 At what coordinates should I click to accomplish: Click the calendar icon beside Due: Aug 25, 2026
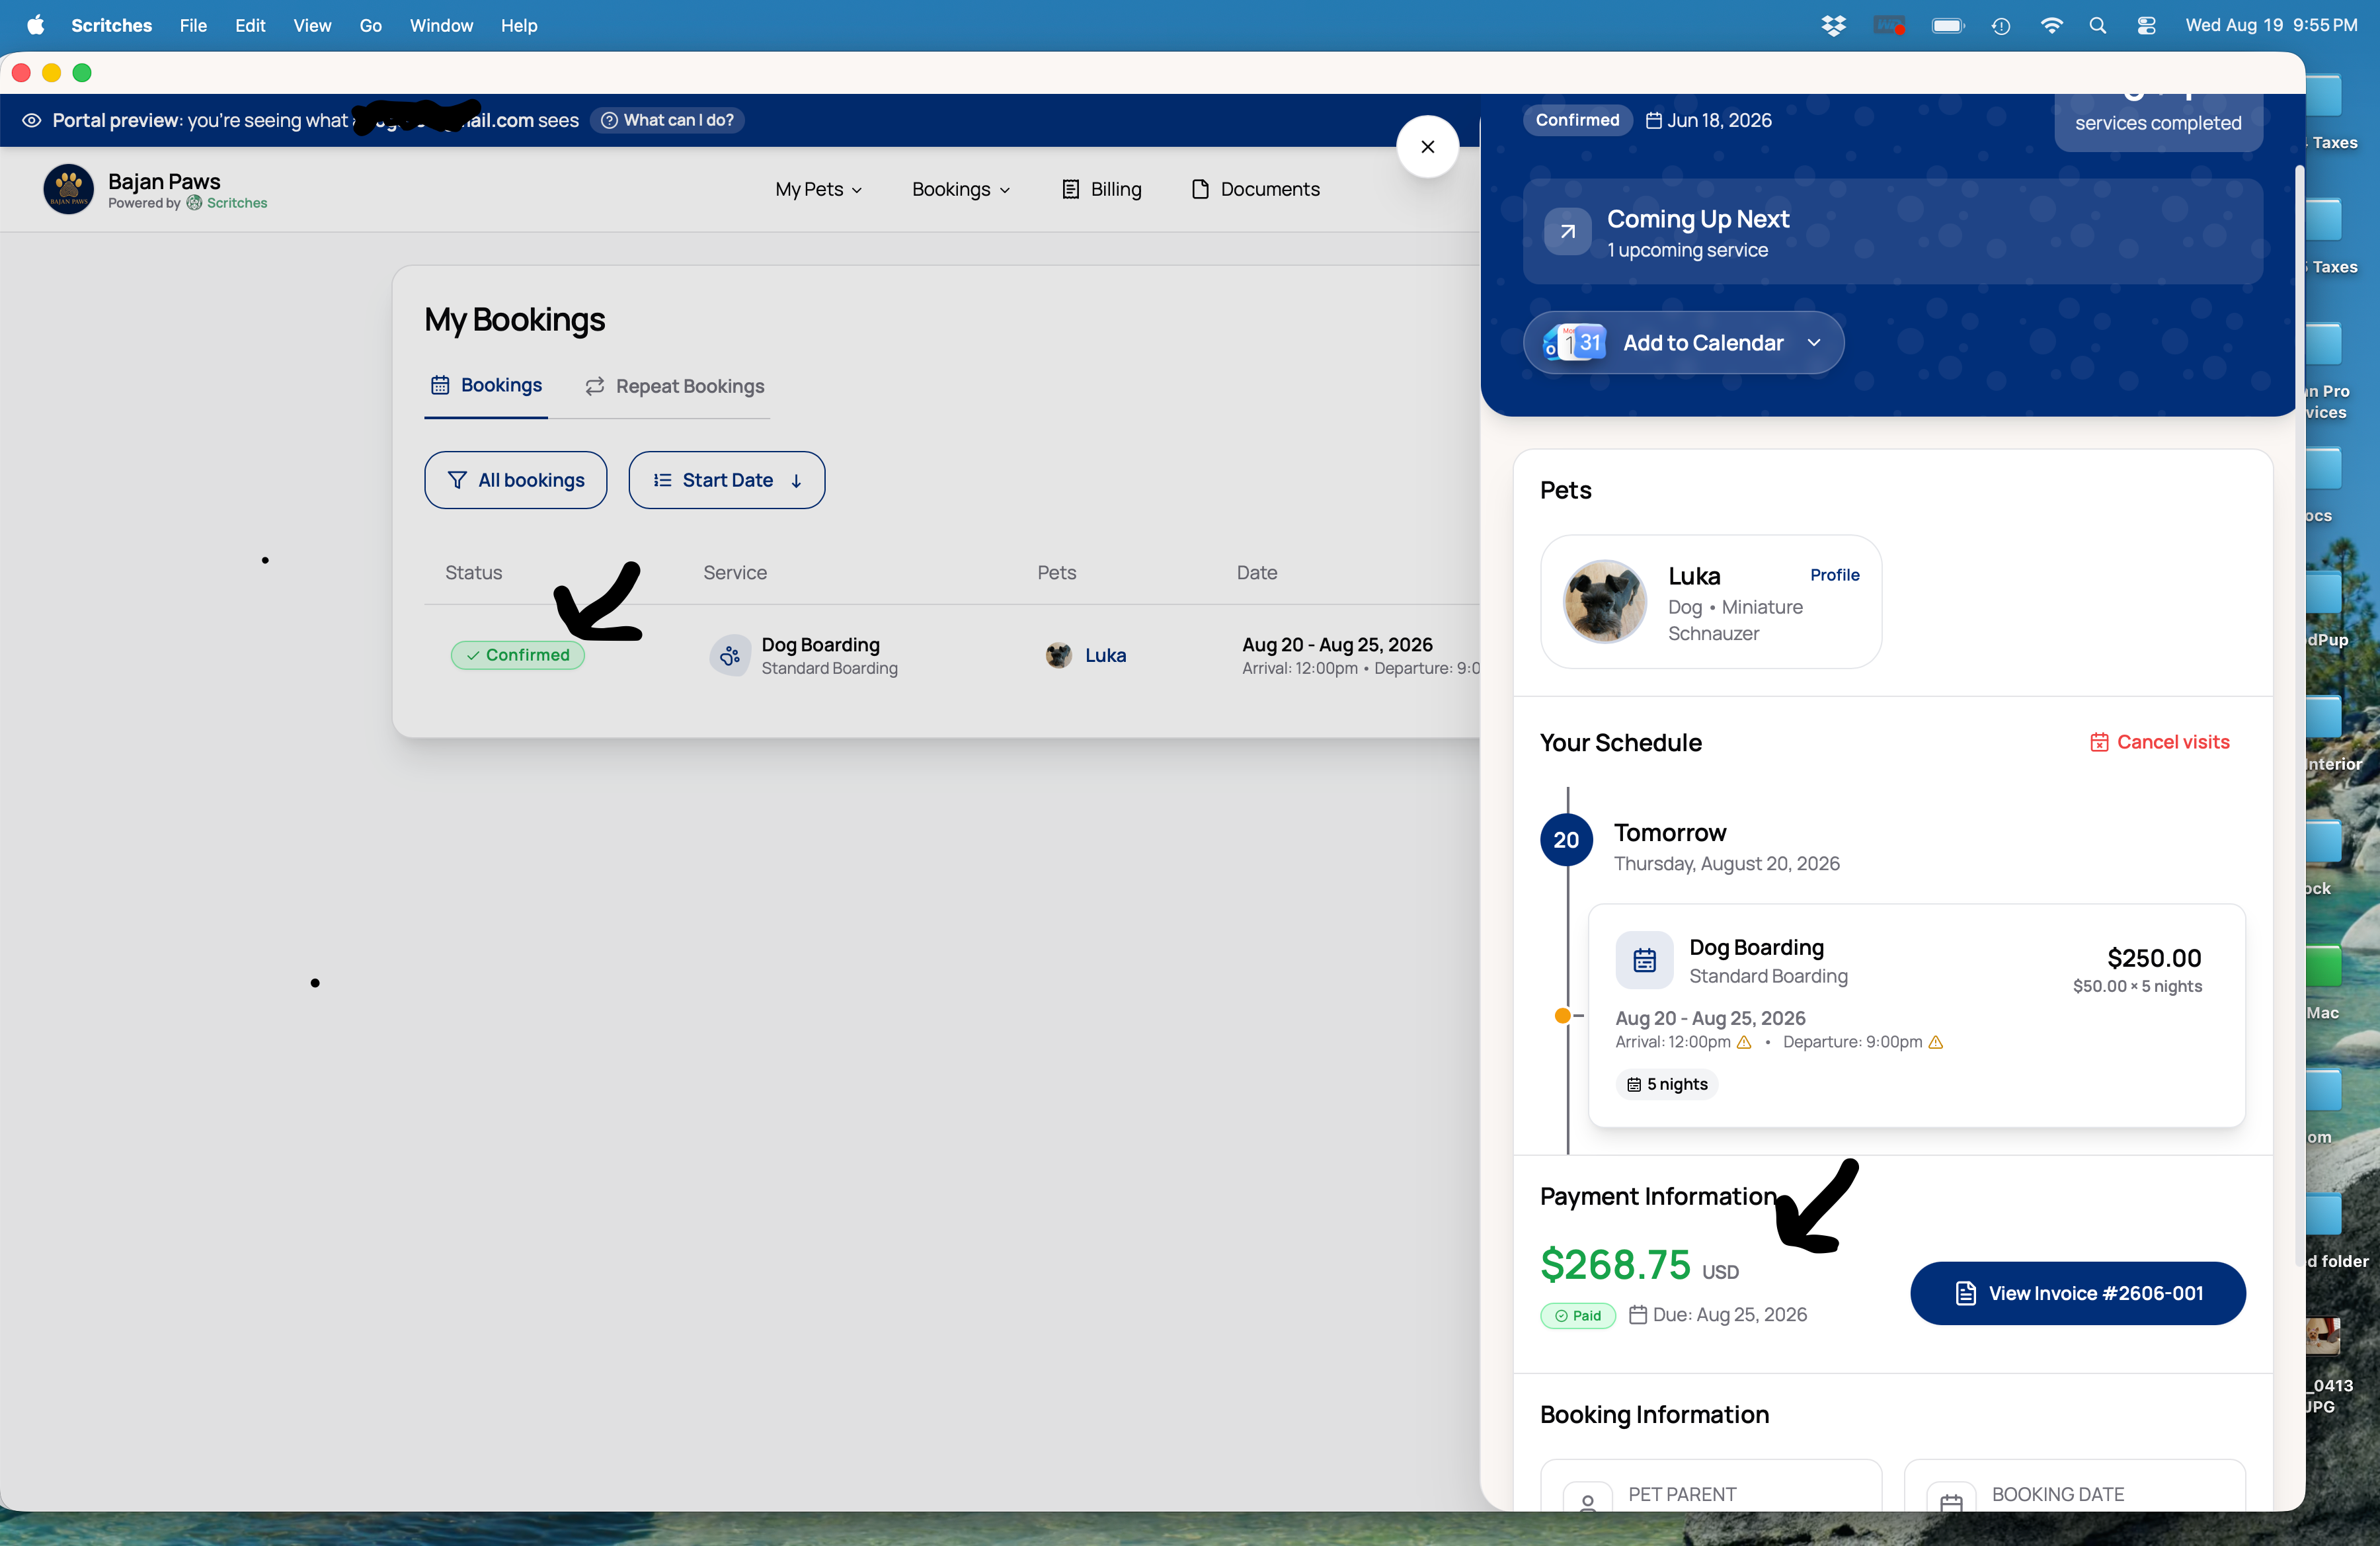(x=1638, y=1315)
